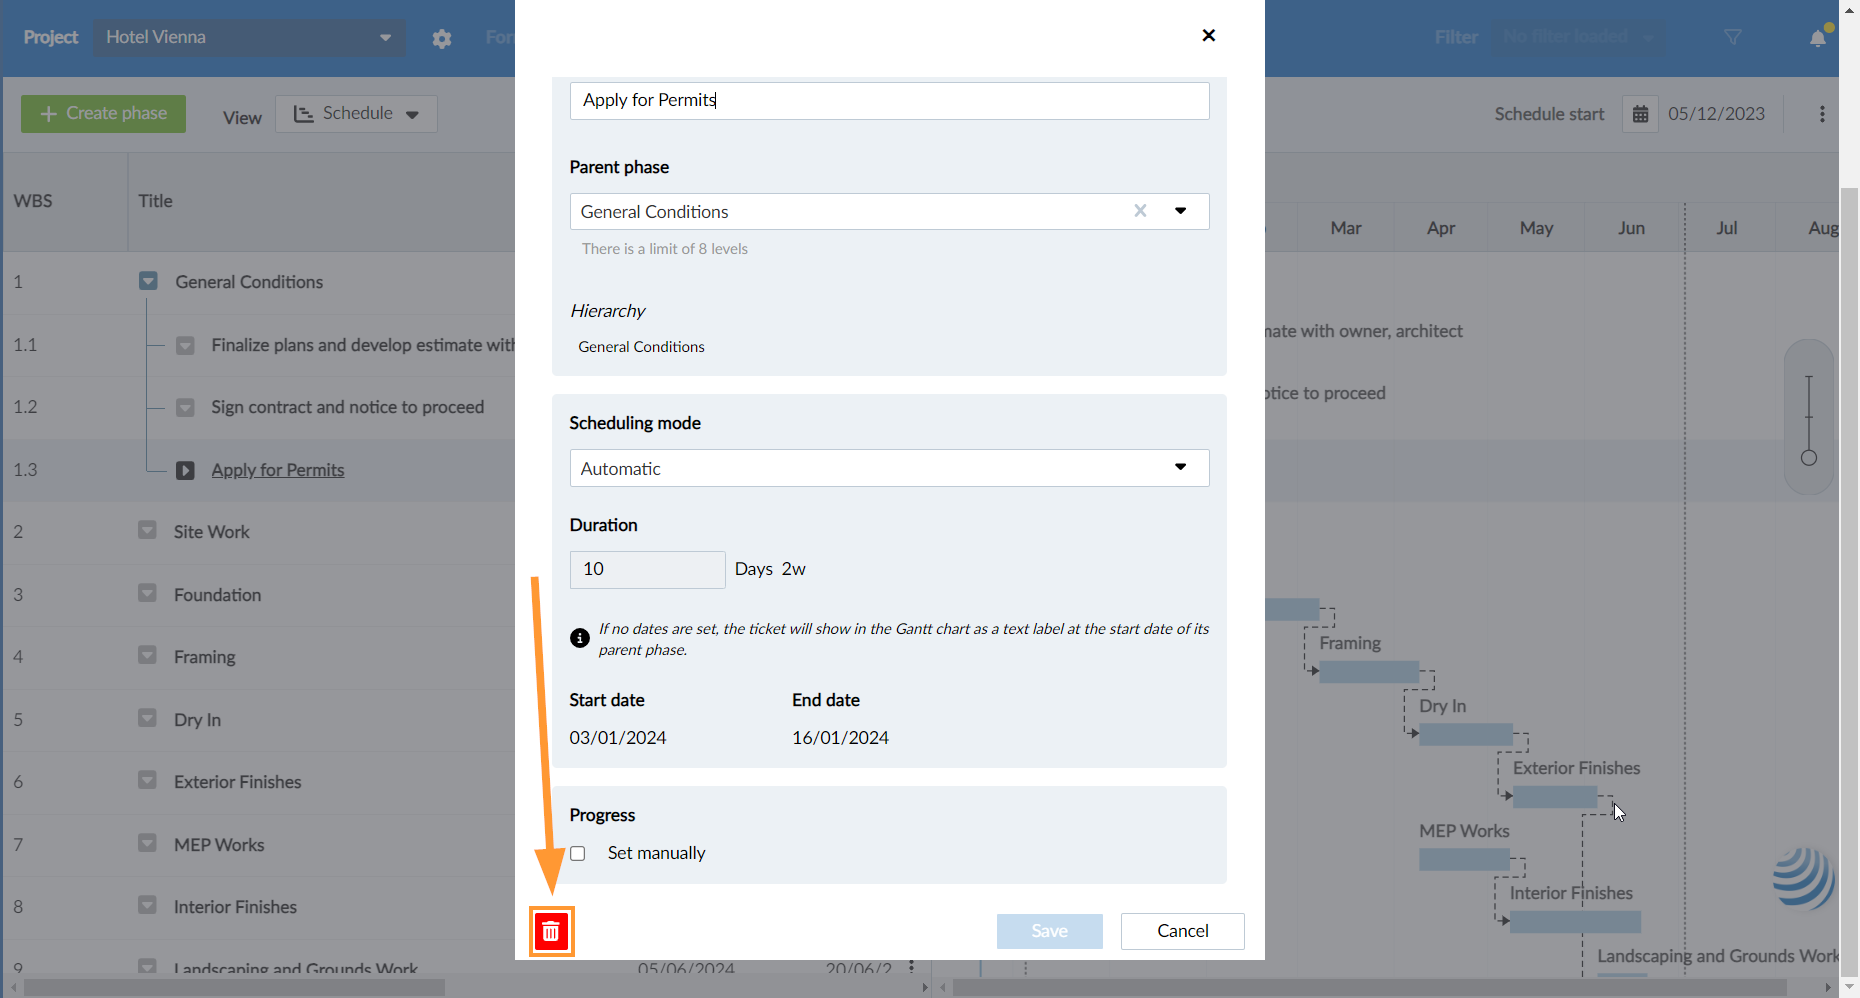Open project settings gear icon
The image size is (1860, 998).
click(442, 39)
